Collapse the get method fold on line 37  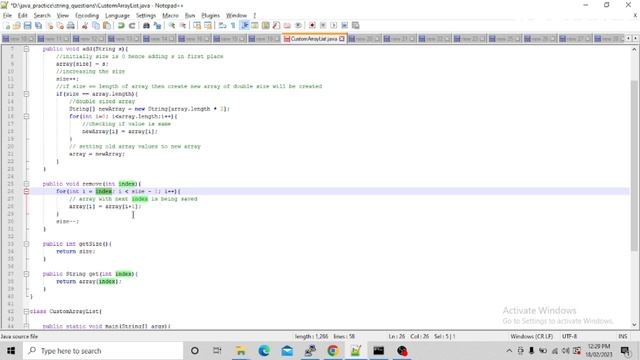[x=26, y=274]
